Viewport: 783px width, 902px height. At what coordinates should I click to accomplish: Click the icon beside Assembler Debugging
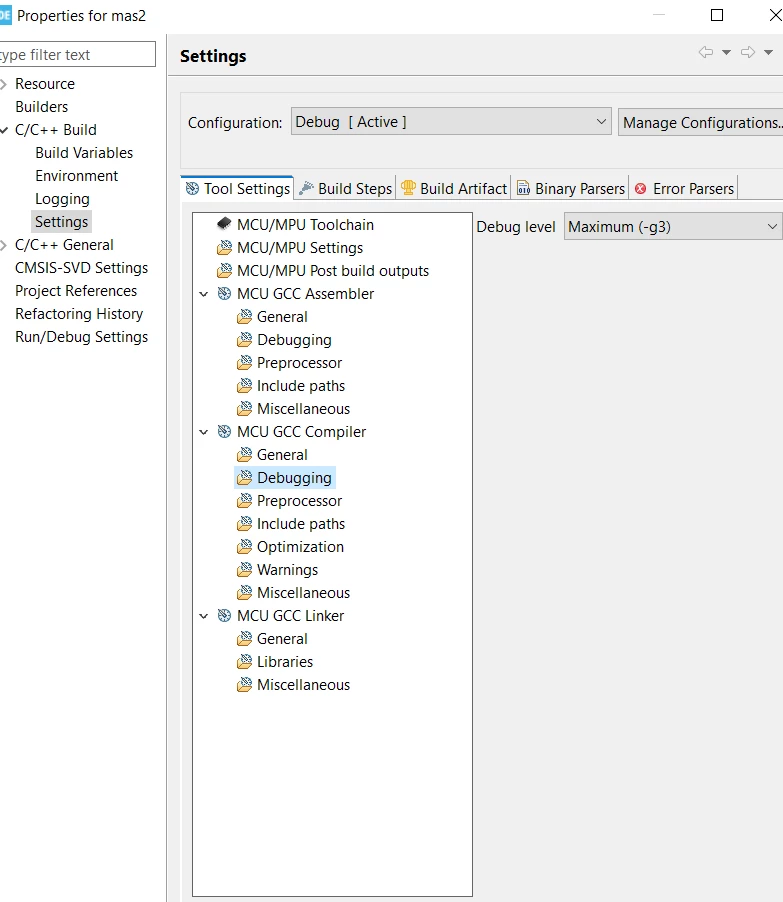pyautogui.click(x=245, y=339)
